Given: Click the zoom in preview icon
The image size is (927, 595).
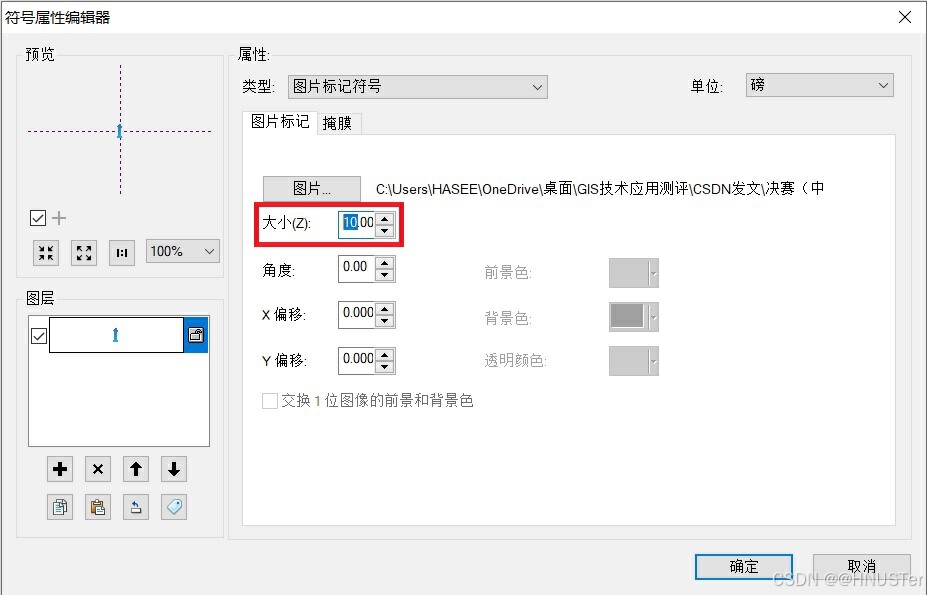Looking at the screenshot, I should tap(84, 253).
